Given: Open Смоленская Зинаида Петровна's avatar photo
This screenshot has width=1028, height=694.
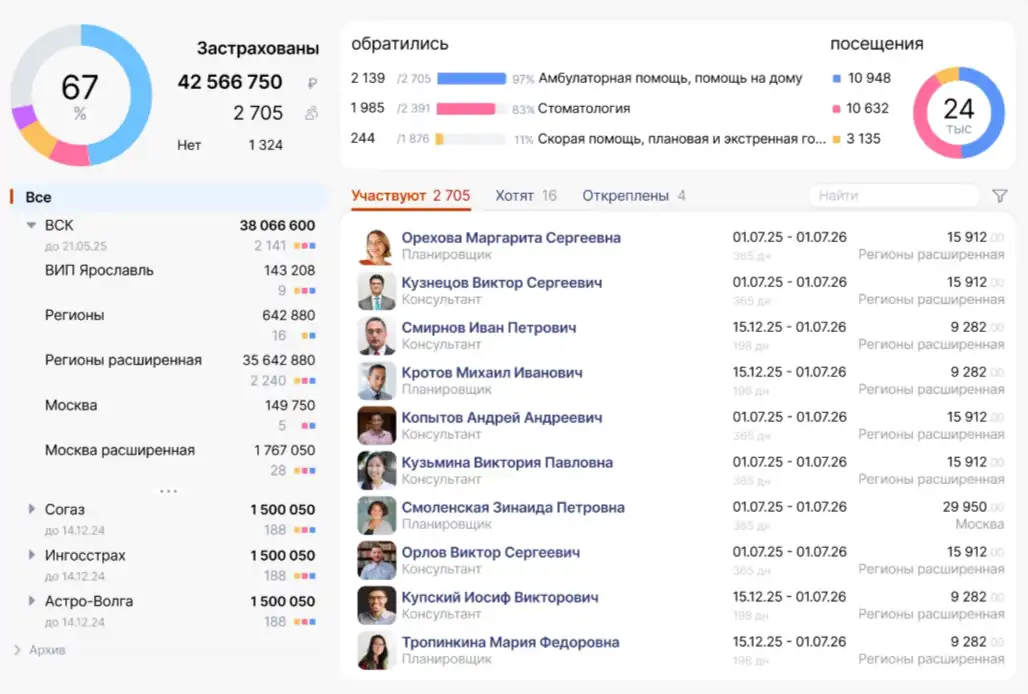Looking at the screenshot, I should pyautogui.click(x=376, y=516).
